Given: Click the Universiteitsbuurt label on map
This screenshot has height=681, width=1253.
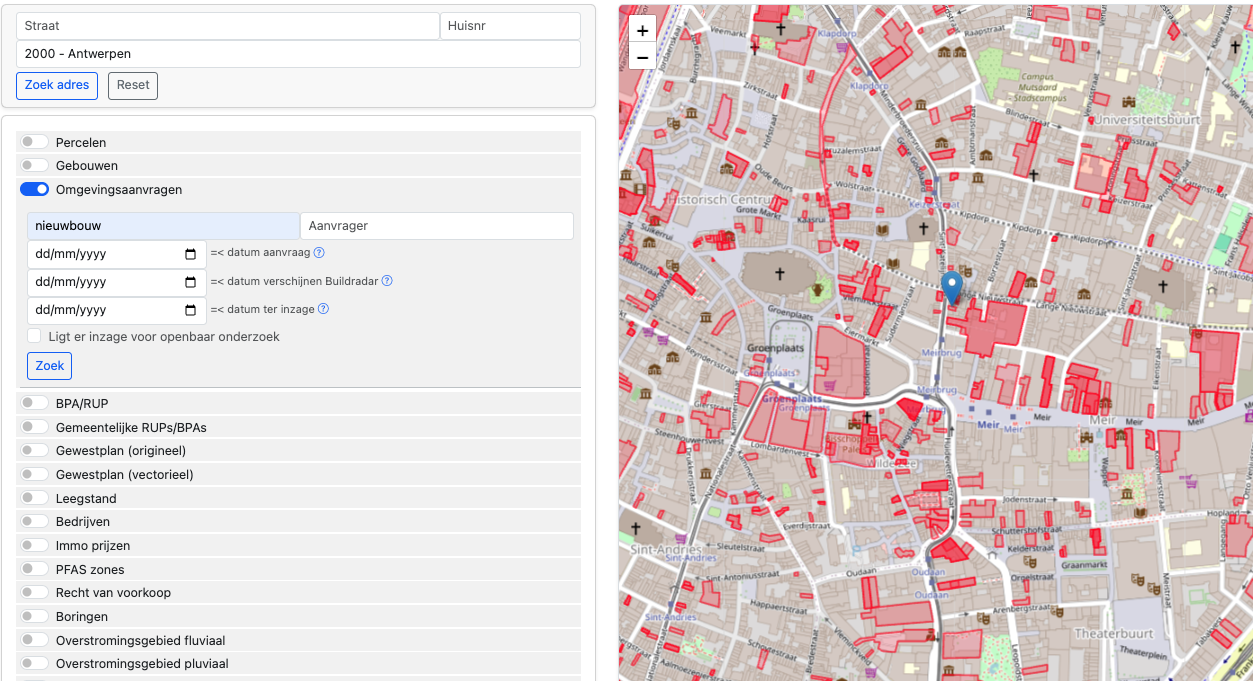Looking at the screenshot, I should 1146,119.
